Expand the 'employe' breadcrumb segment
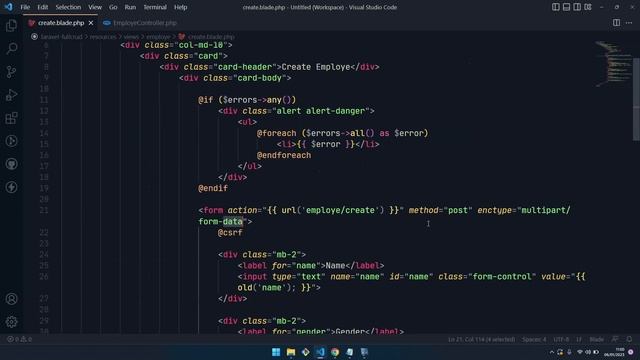Viewport: 640px width, 360px height. (158, 37)
